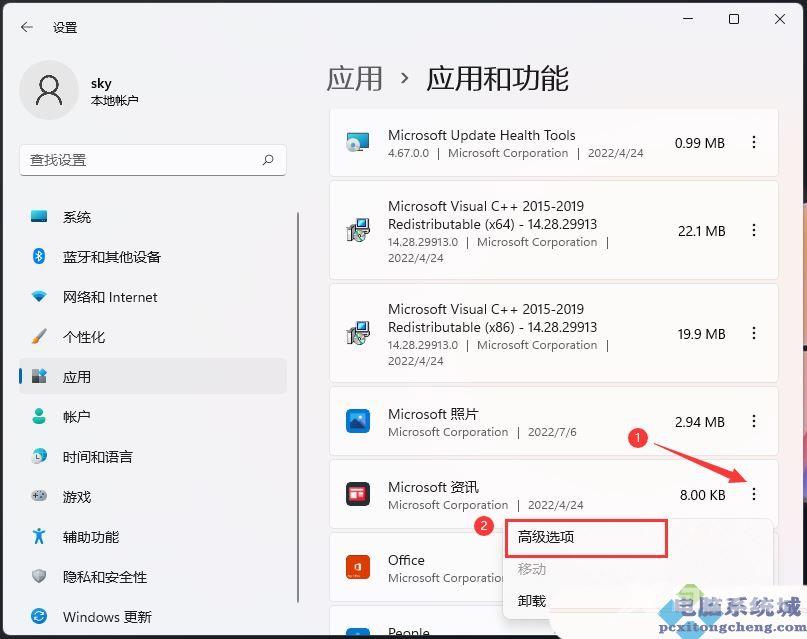807x639 pixels.
Task: Open more options for Visual C++ x64
Action: coord(753,230)
